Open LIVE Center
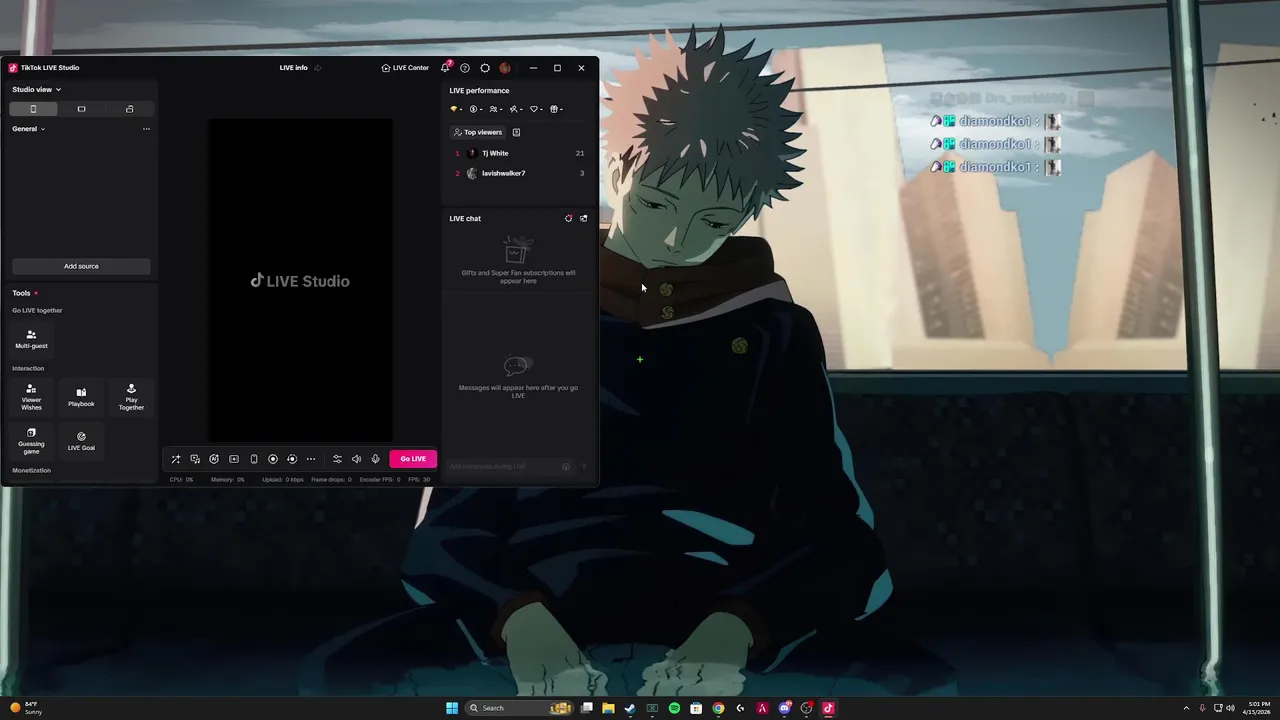This screenshot has height=720, width=1280. [x=405, y=68]
